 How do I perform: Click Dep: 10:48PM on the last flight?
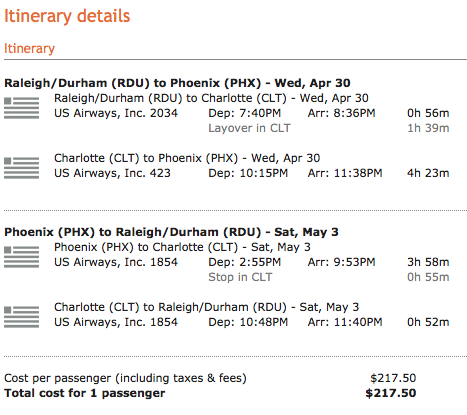pos(248,322)
